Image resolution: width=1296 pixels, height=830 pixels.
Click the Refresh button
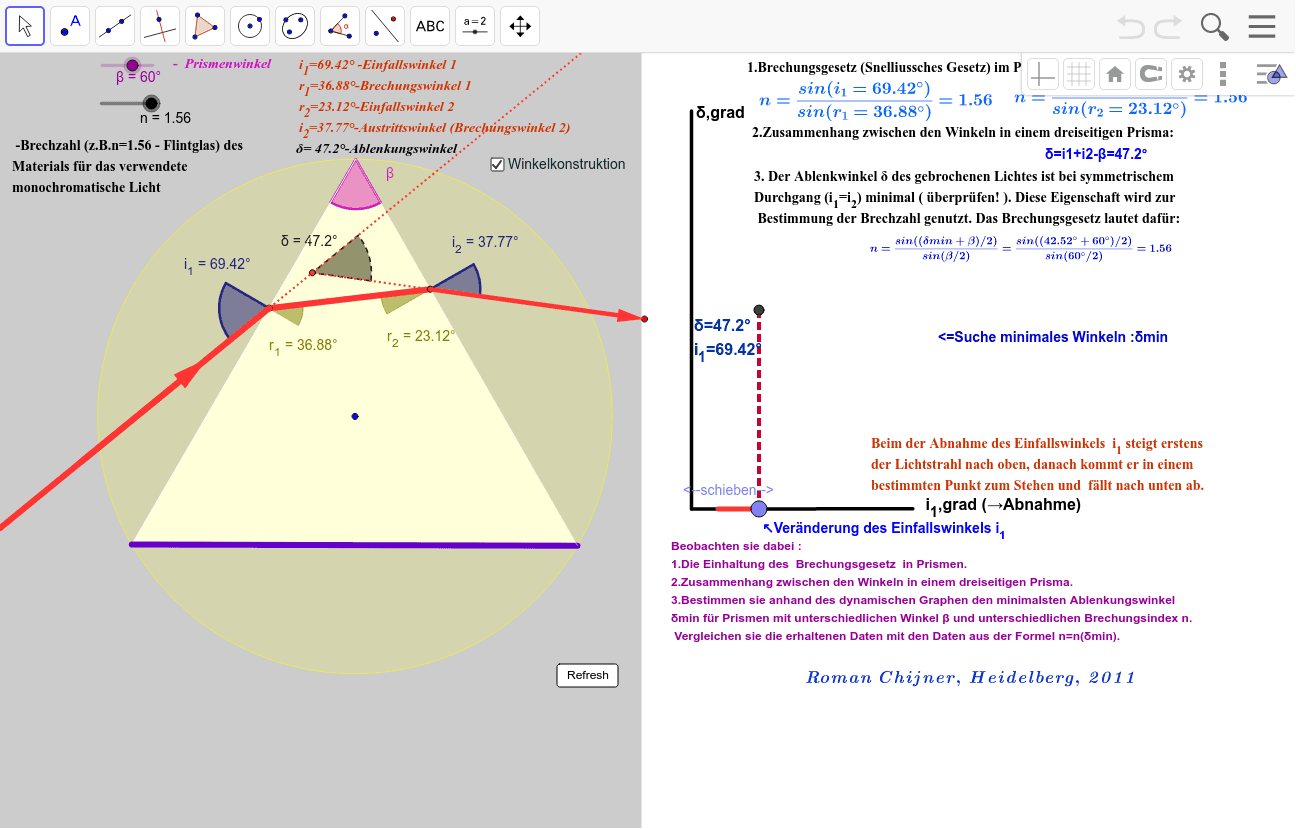(x=588, y=675)
